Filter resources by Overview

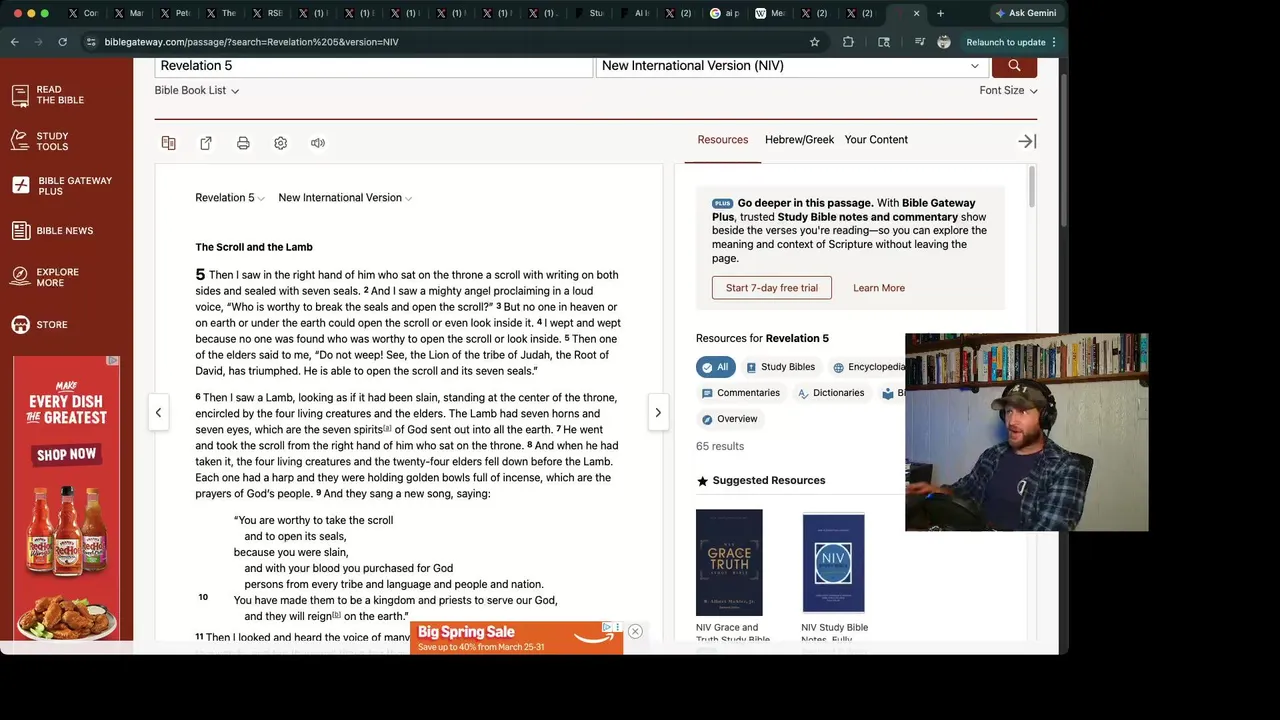coord(729,419)
